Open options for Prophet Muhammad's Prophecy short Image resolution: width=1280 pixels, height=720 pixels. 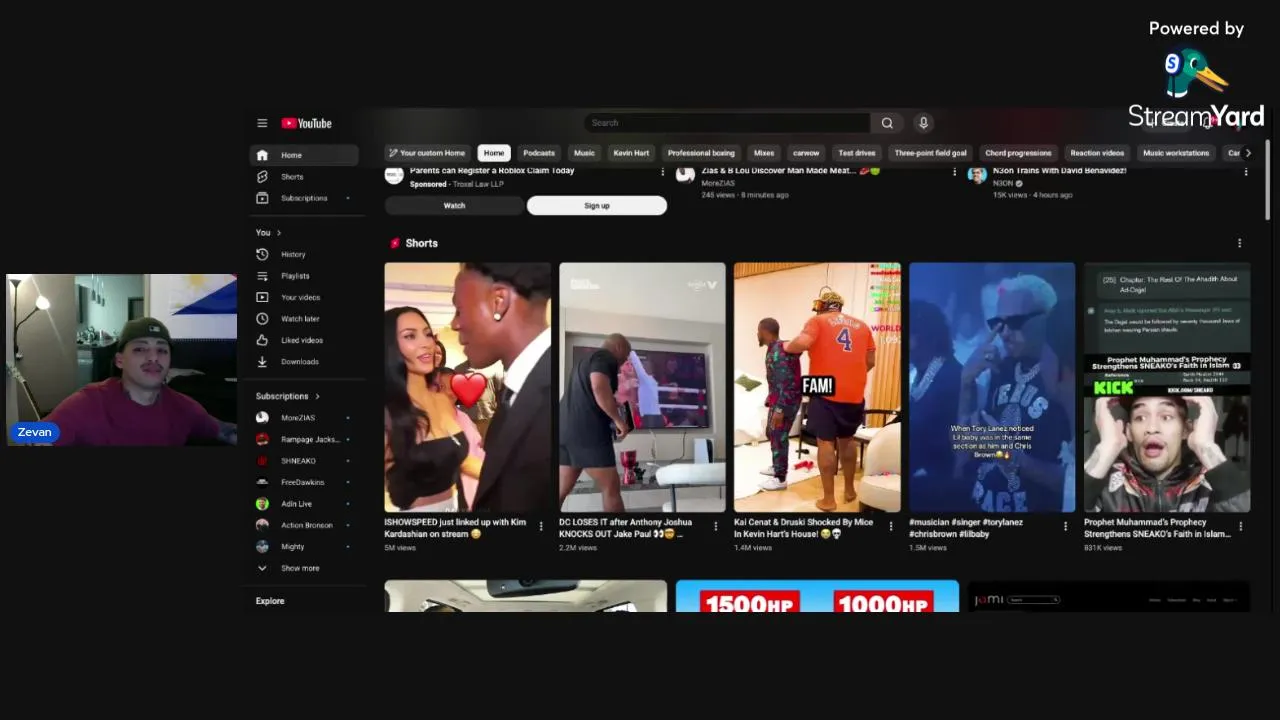pyautogui.click(x=1240, y=526)
